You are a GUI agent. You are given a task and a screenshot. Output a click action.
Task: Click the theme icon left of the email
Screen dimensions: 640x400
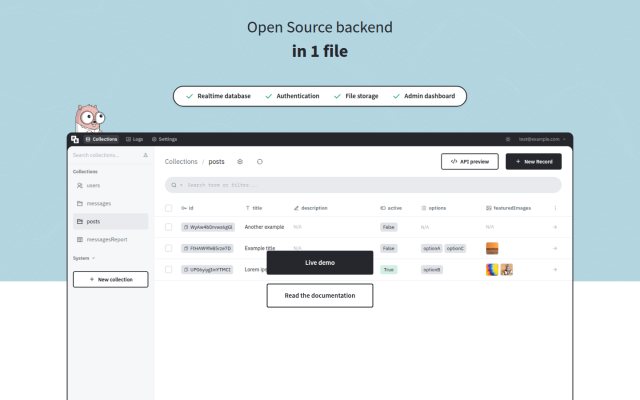click(x=508, y=139)
